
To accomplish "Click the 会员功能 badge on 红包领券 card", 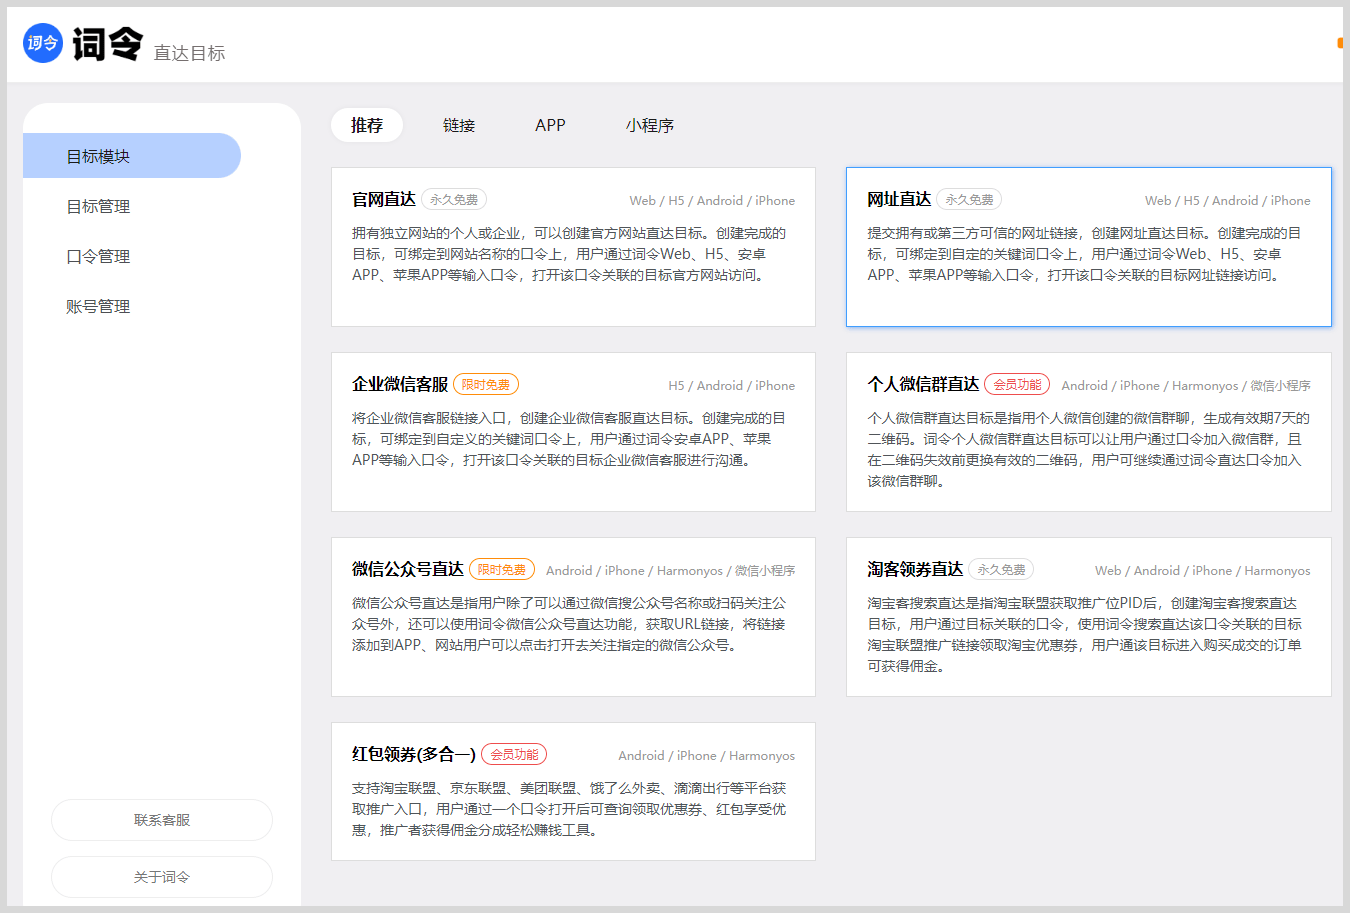I will coord(514,754).
